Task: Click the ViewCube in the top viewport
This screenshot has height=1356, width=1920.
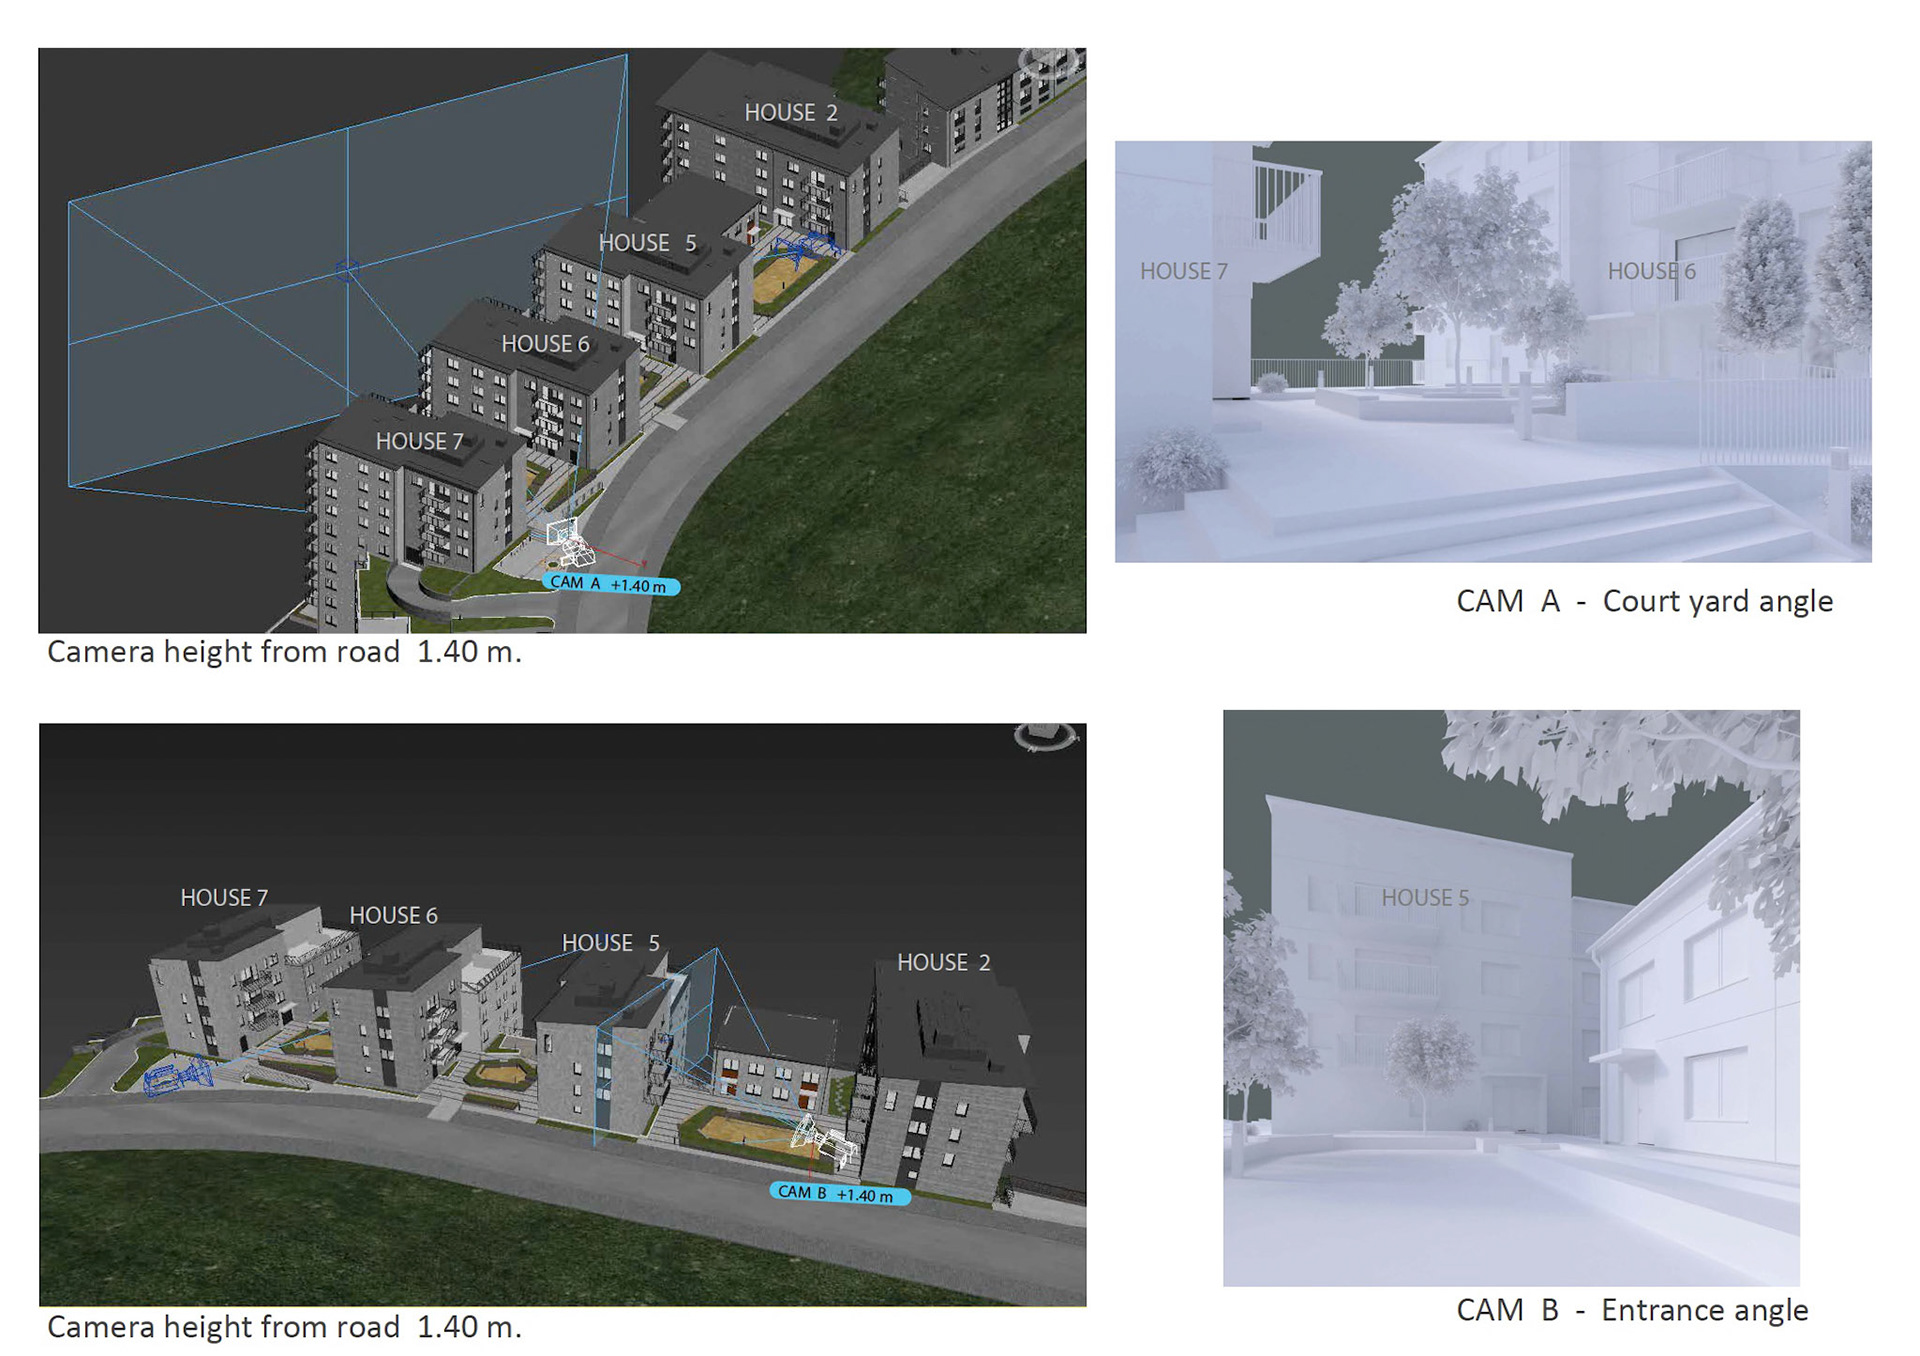Action: (x=1050, y=62)
